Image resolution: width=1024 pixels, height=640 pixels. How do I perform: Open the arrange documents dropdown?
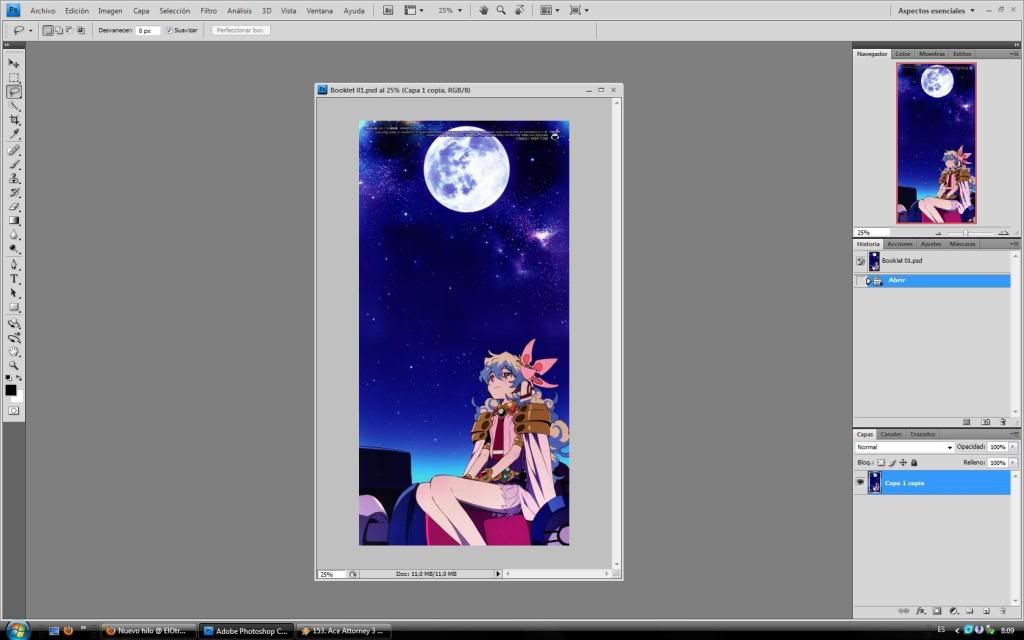[549, 10]
